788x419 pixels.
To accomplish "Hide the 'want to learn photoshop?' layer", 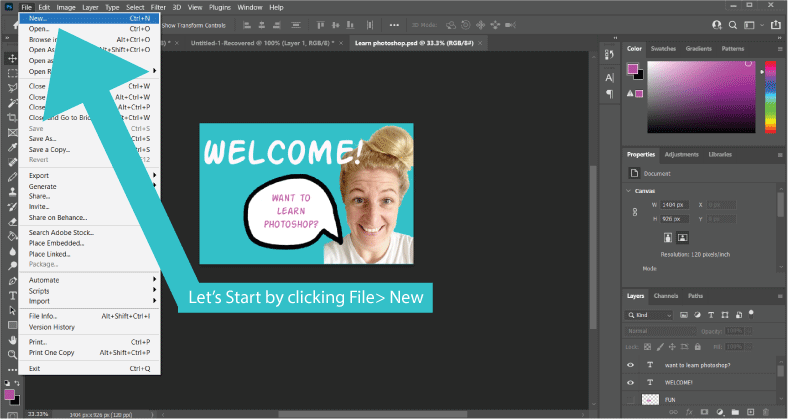I will 631,364.
